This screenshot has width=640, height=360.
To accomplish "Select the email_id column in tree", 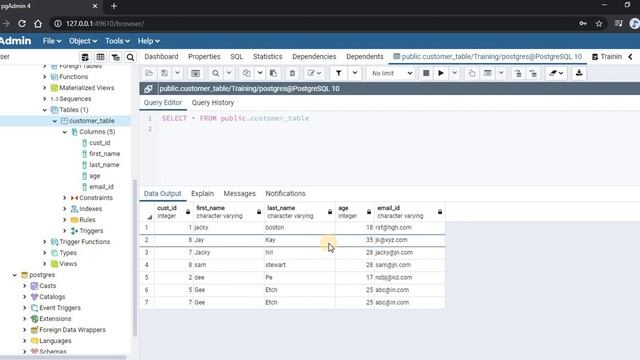I will click(x=101, y=187).
